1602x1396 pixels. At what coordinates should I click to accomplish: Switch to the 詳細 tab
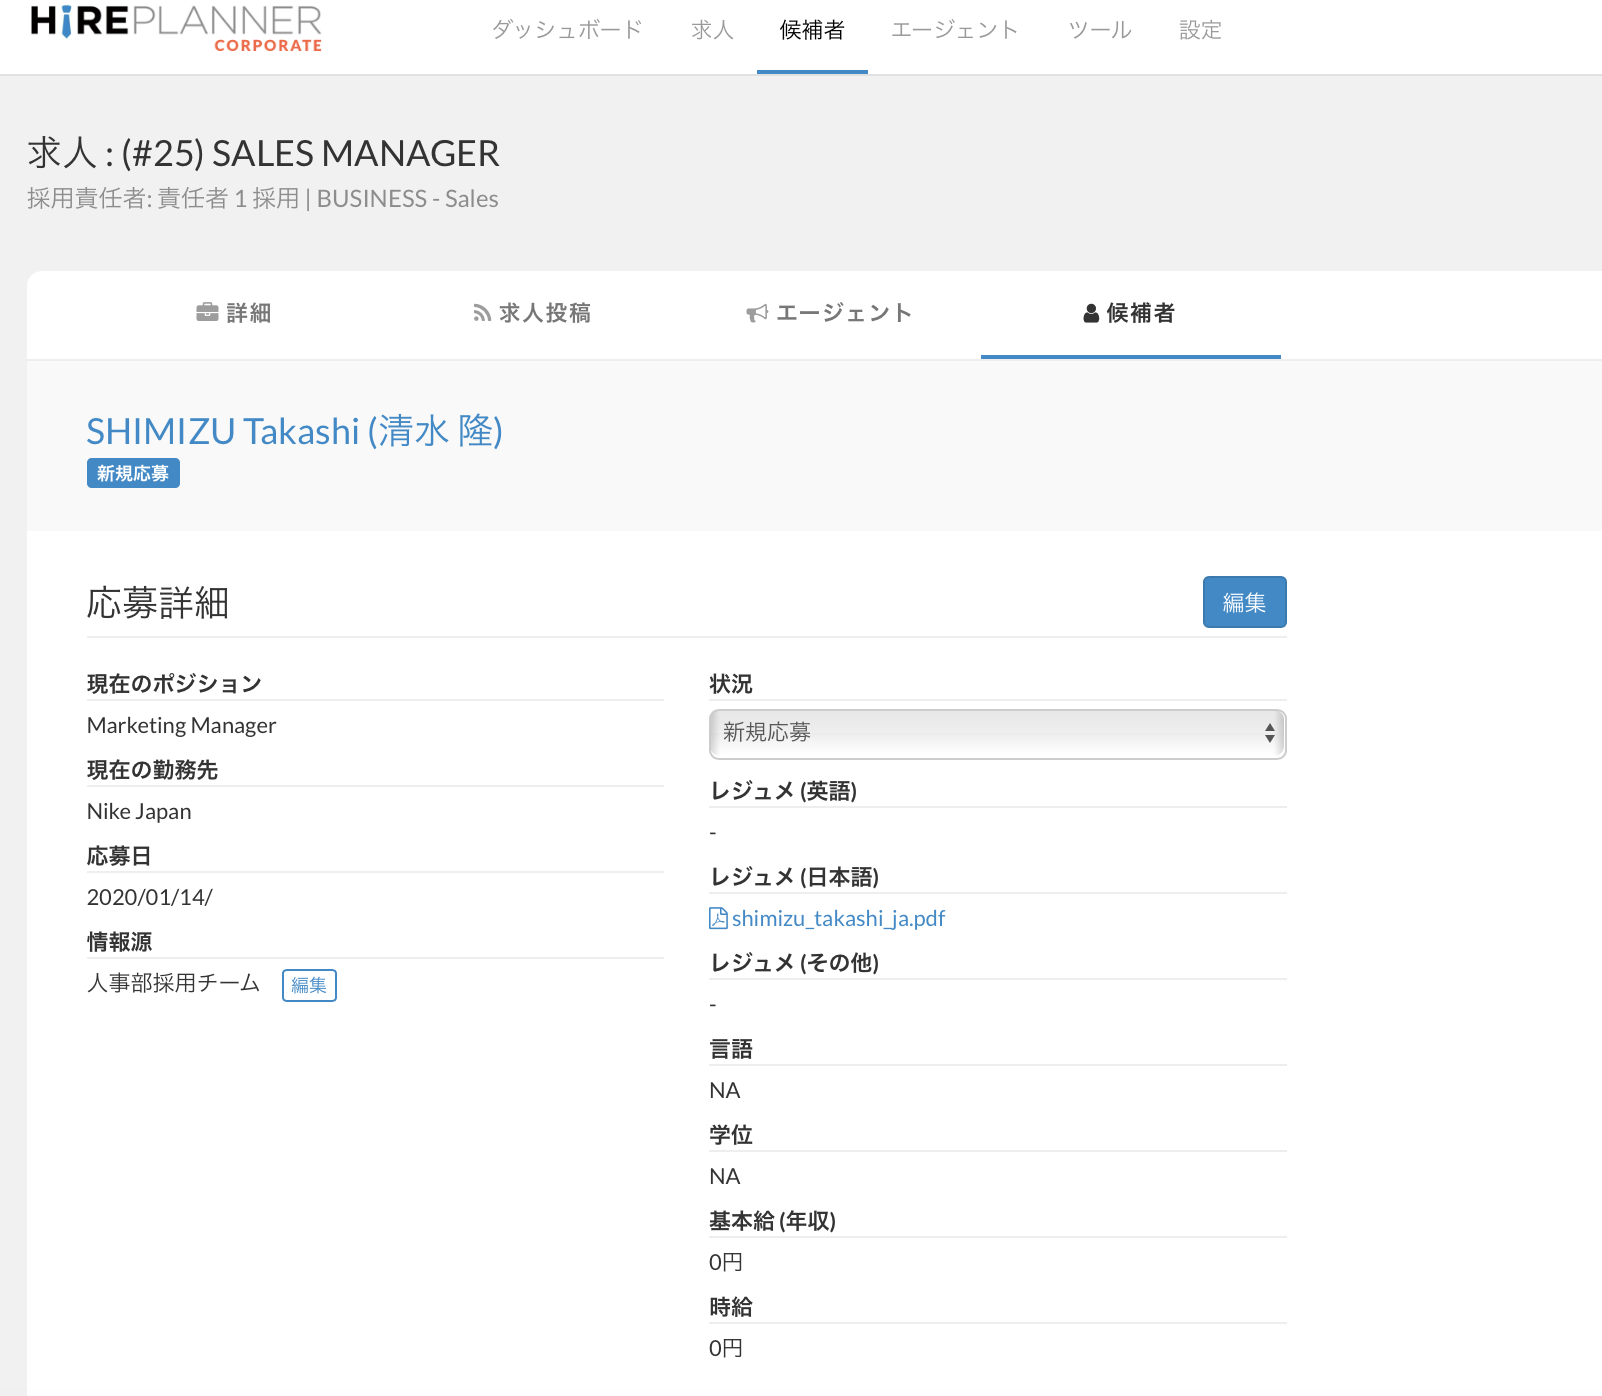click(x=247, y=314)
